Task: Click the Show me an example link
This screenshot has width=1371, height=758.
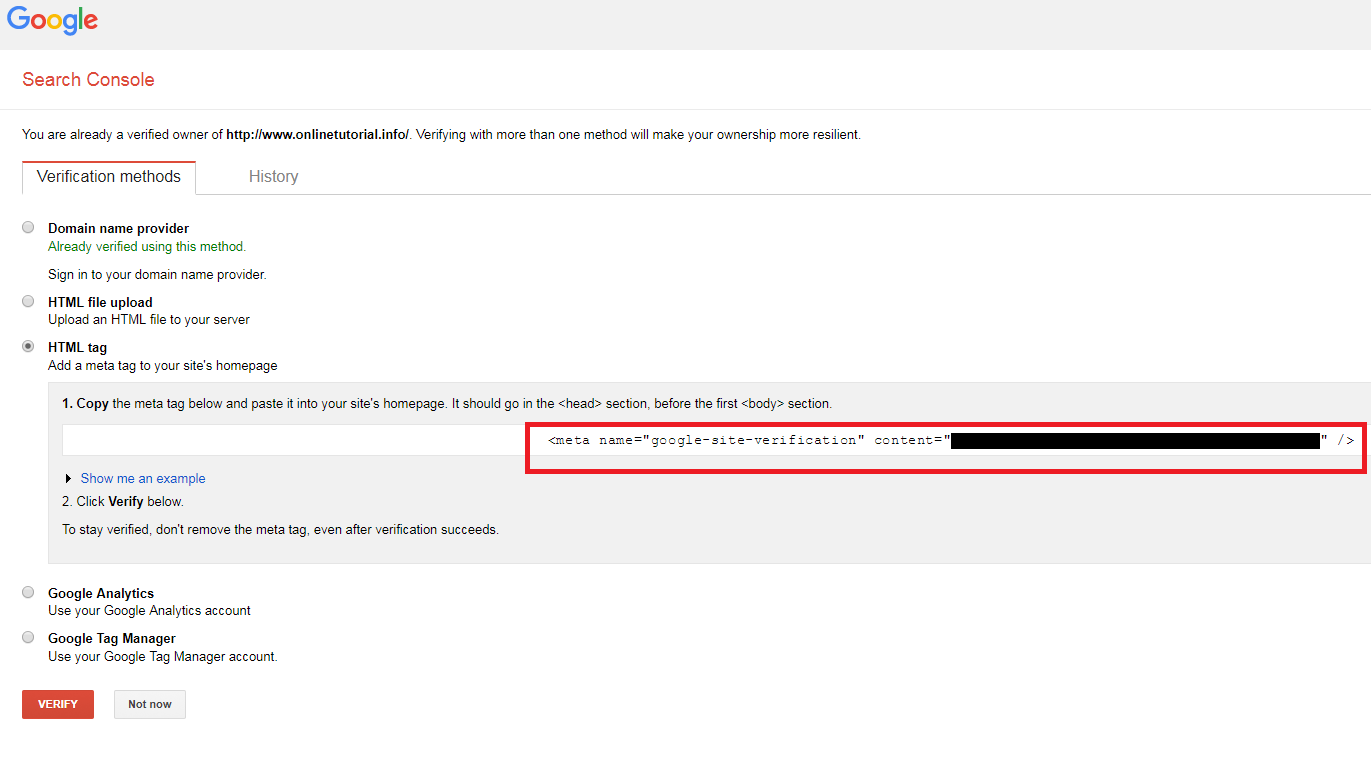Action: tap(143, 479)
